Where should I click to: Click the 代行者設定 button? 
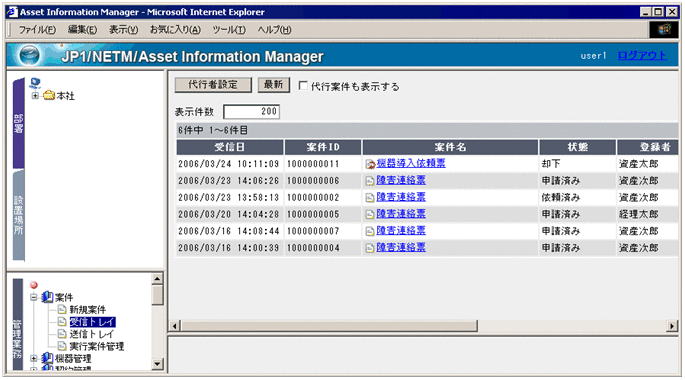click(213, 85)
